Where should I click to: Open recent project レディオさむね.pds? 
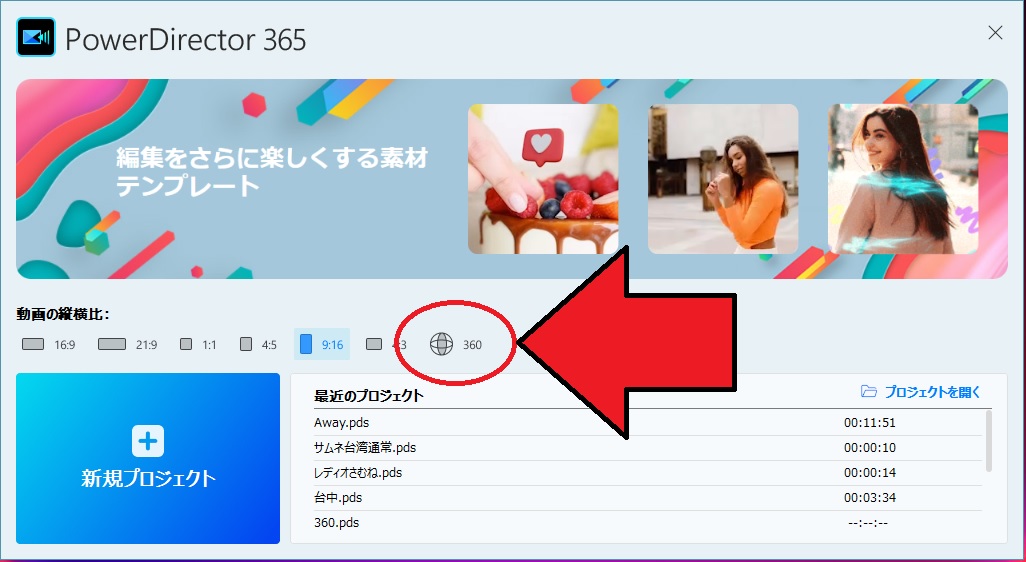point(648,472)
